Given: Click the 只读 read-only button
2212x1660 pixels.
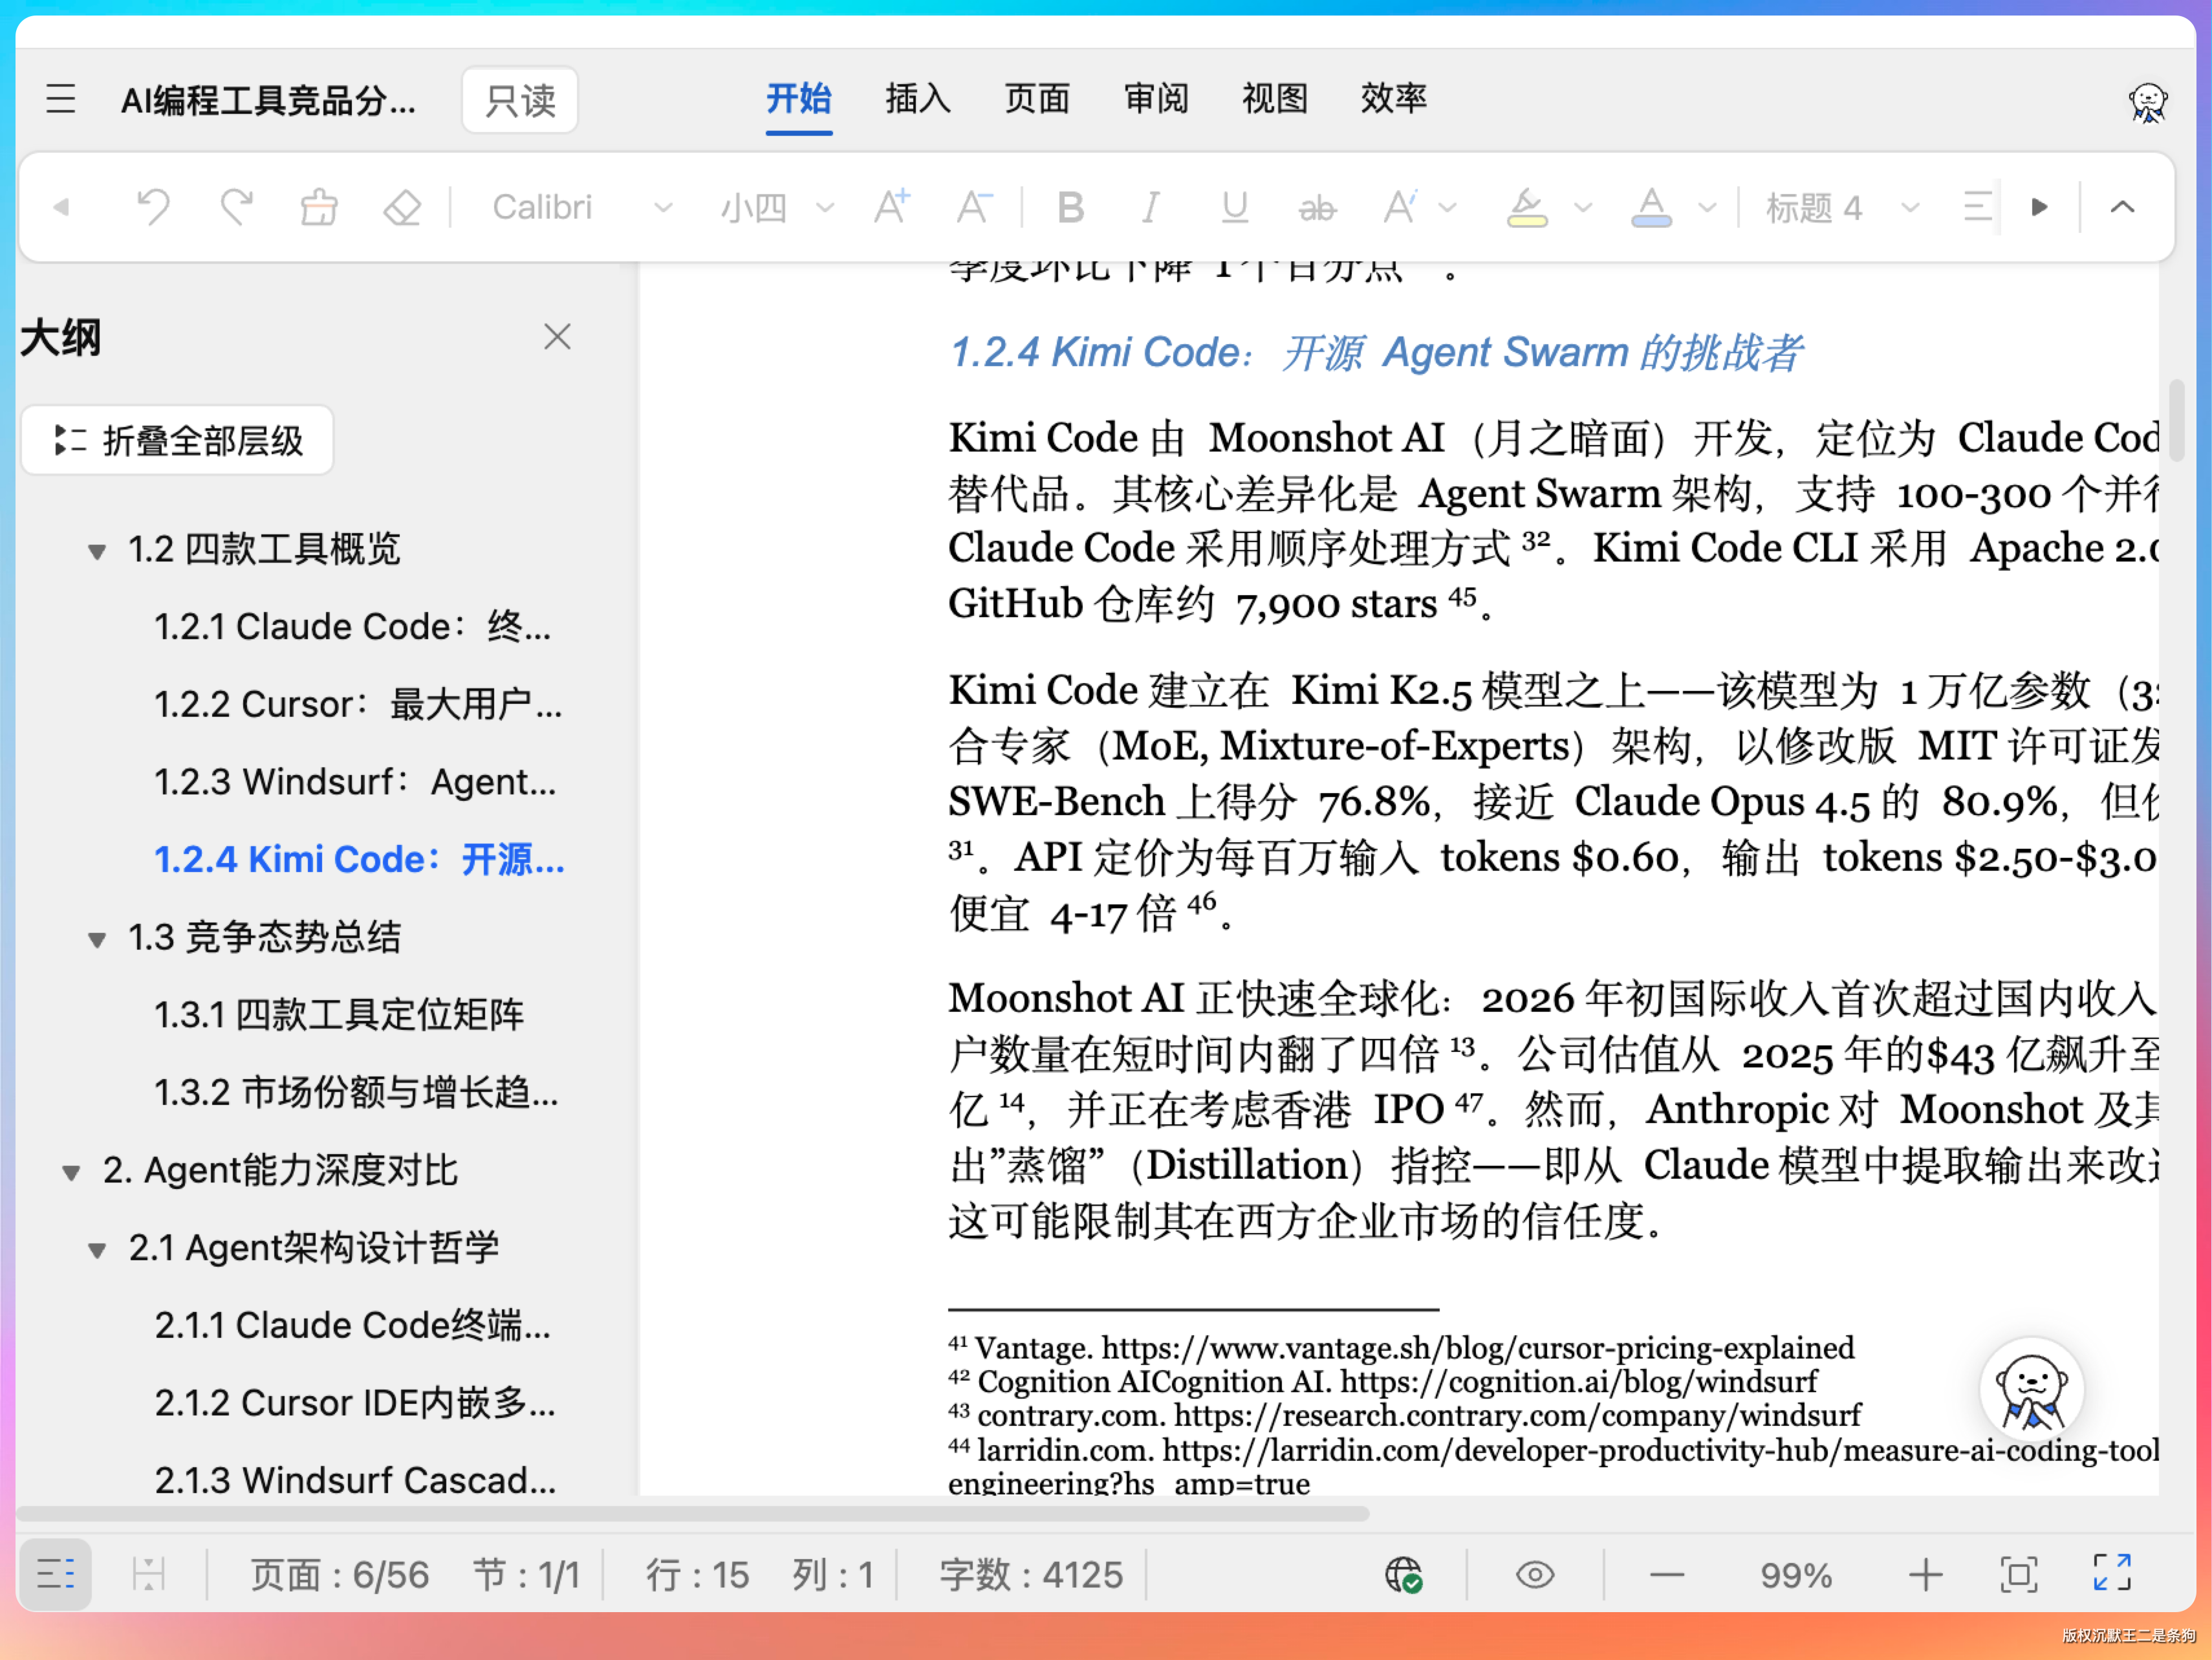Looking at the screenshot, I should (520, 100).
